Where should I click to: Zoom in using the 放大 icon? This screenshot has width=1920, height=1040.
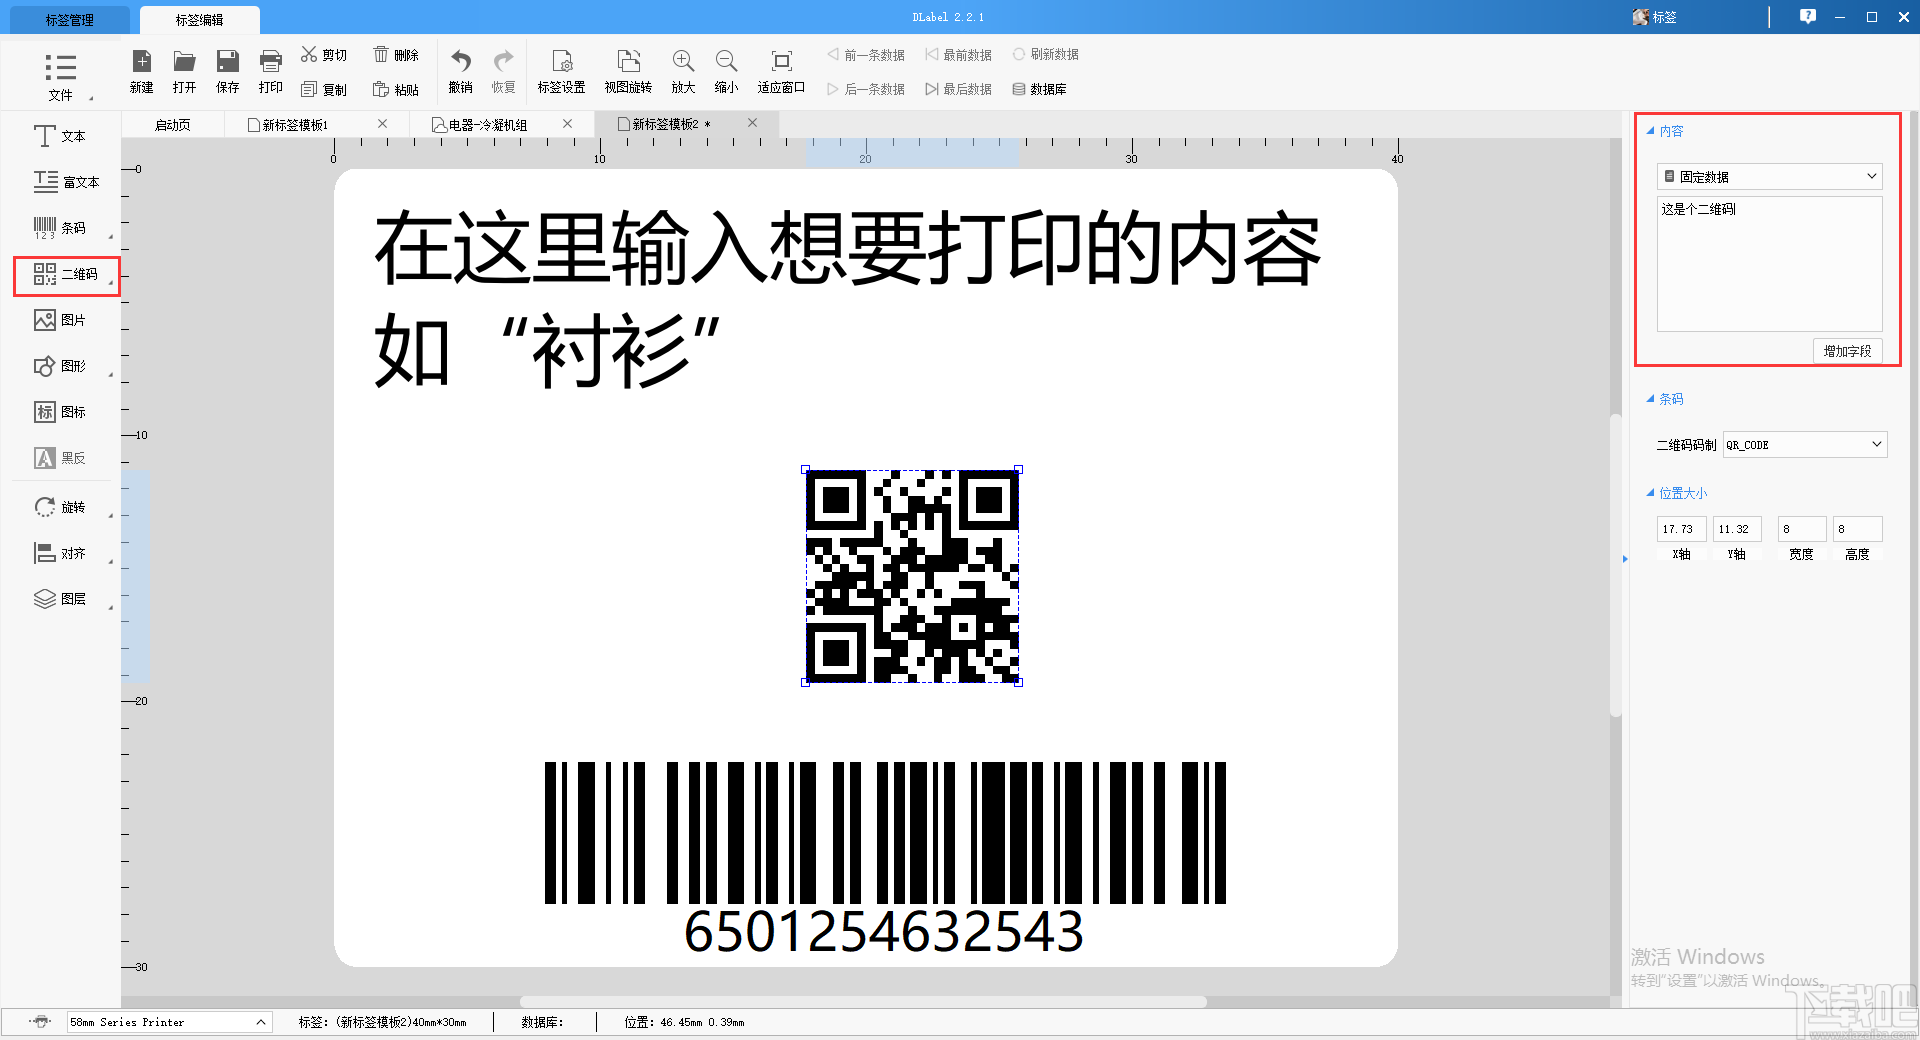tap(682, 70)
